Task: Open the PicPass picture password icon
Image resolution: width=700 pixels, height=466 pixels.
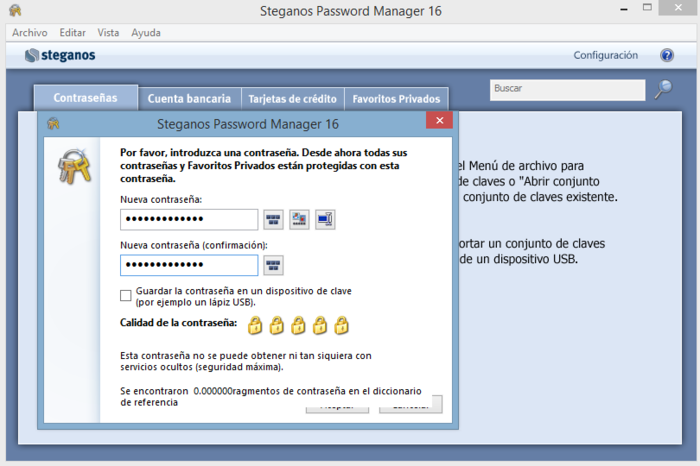Action: click(299, 220)
